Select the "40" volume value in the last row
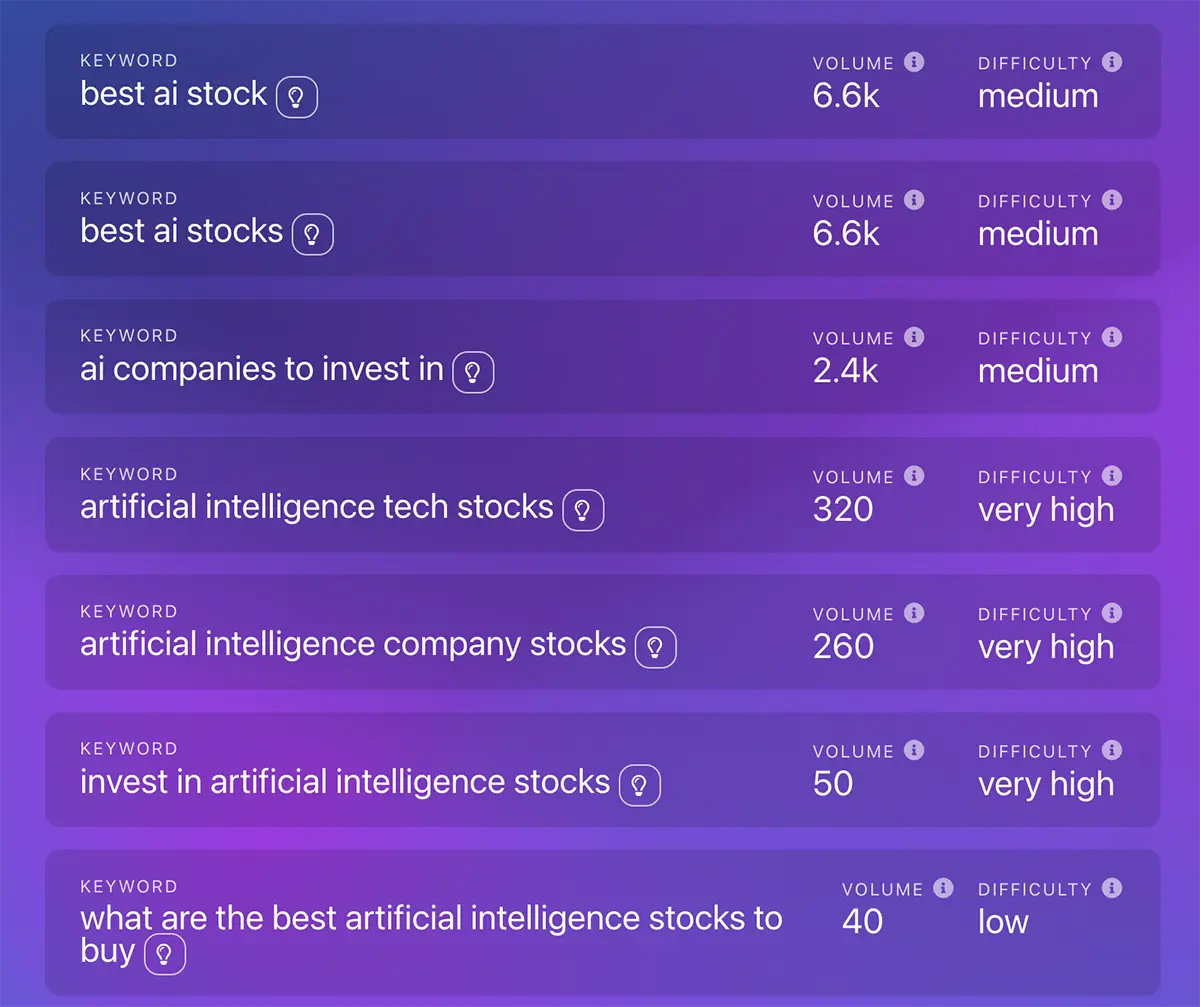Viewport: 1200px width, 1007px height. pyautogui.click(x=861, y=921)
